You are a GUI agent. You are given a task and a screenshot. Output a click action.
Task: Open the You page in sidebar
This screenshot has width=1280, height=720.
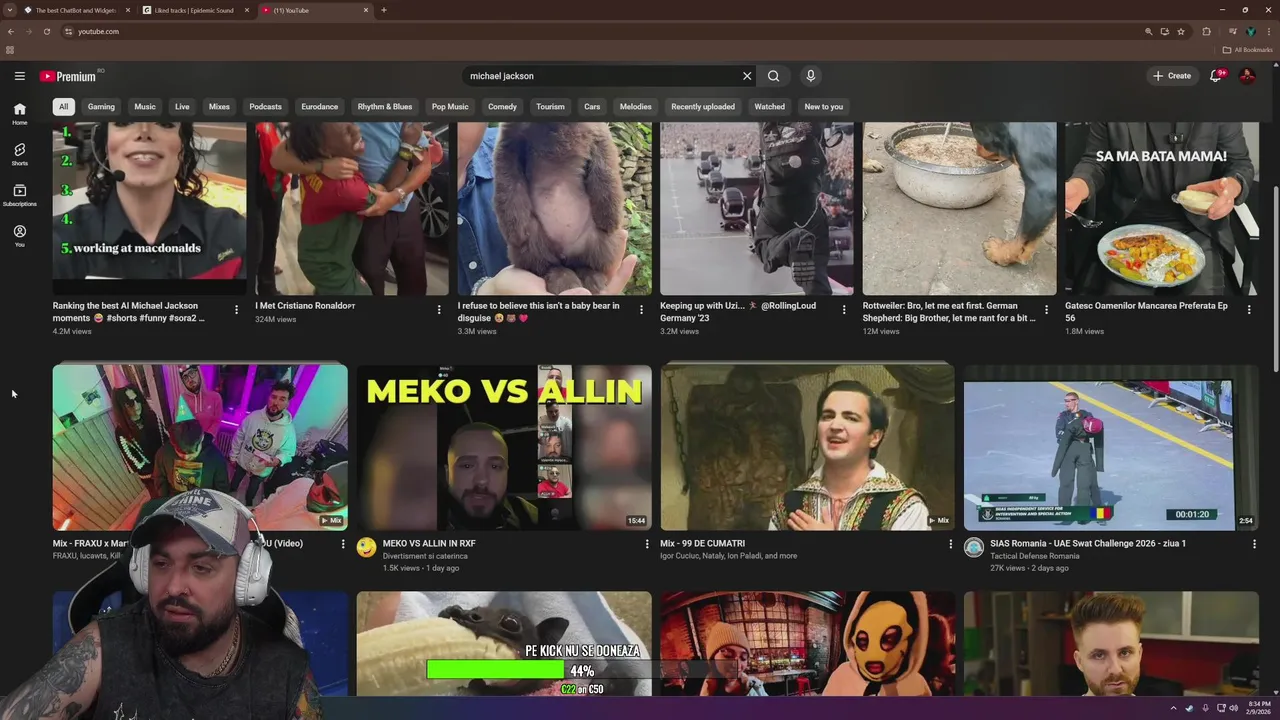19,236
